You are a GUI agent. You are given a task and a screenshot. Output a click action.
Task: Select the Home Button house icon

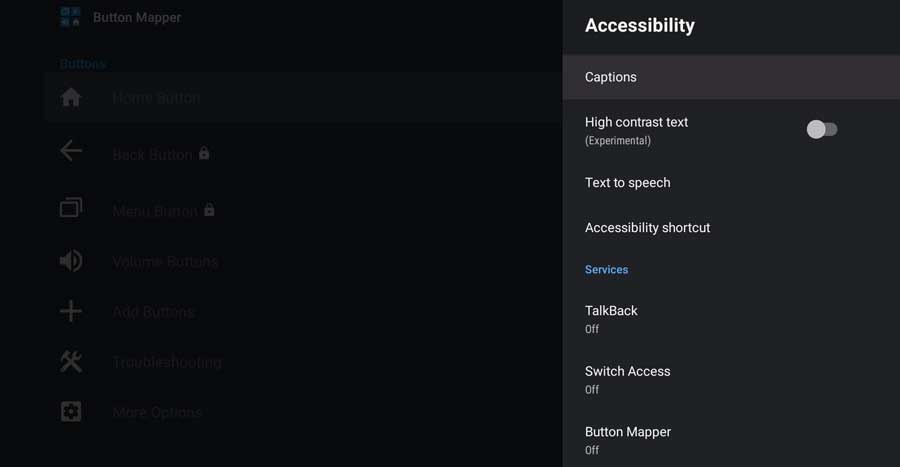point(71,98)
